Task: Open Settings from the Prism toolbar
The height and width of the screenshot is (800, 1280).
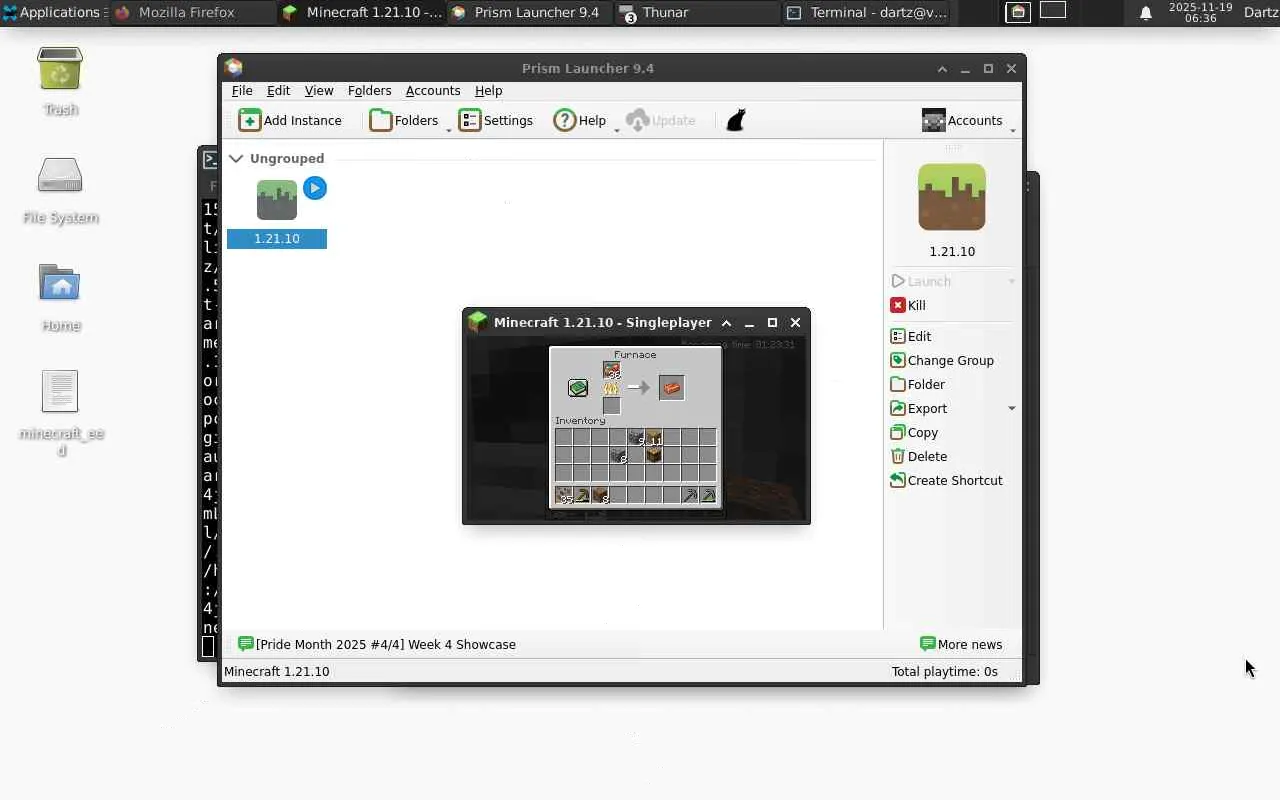Action: [x=496, y=120]
